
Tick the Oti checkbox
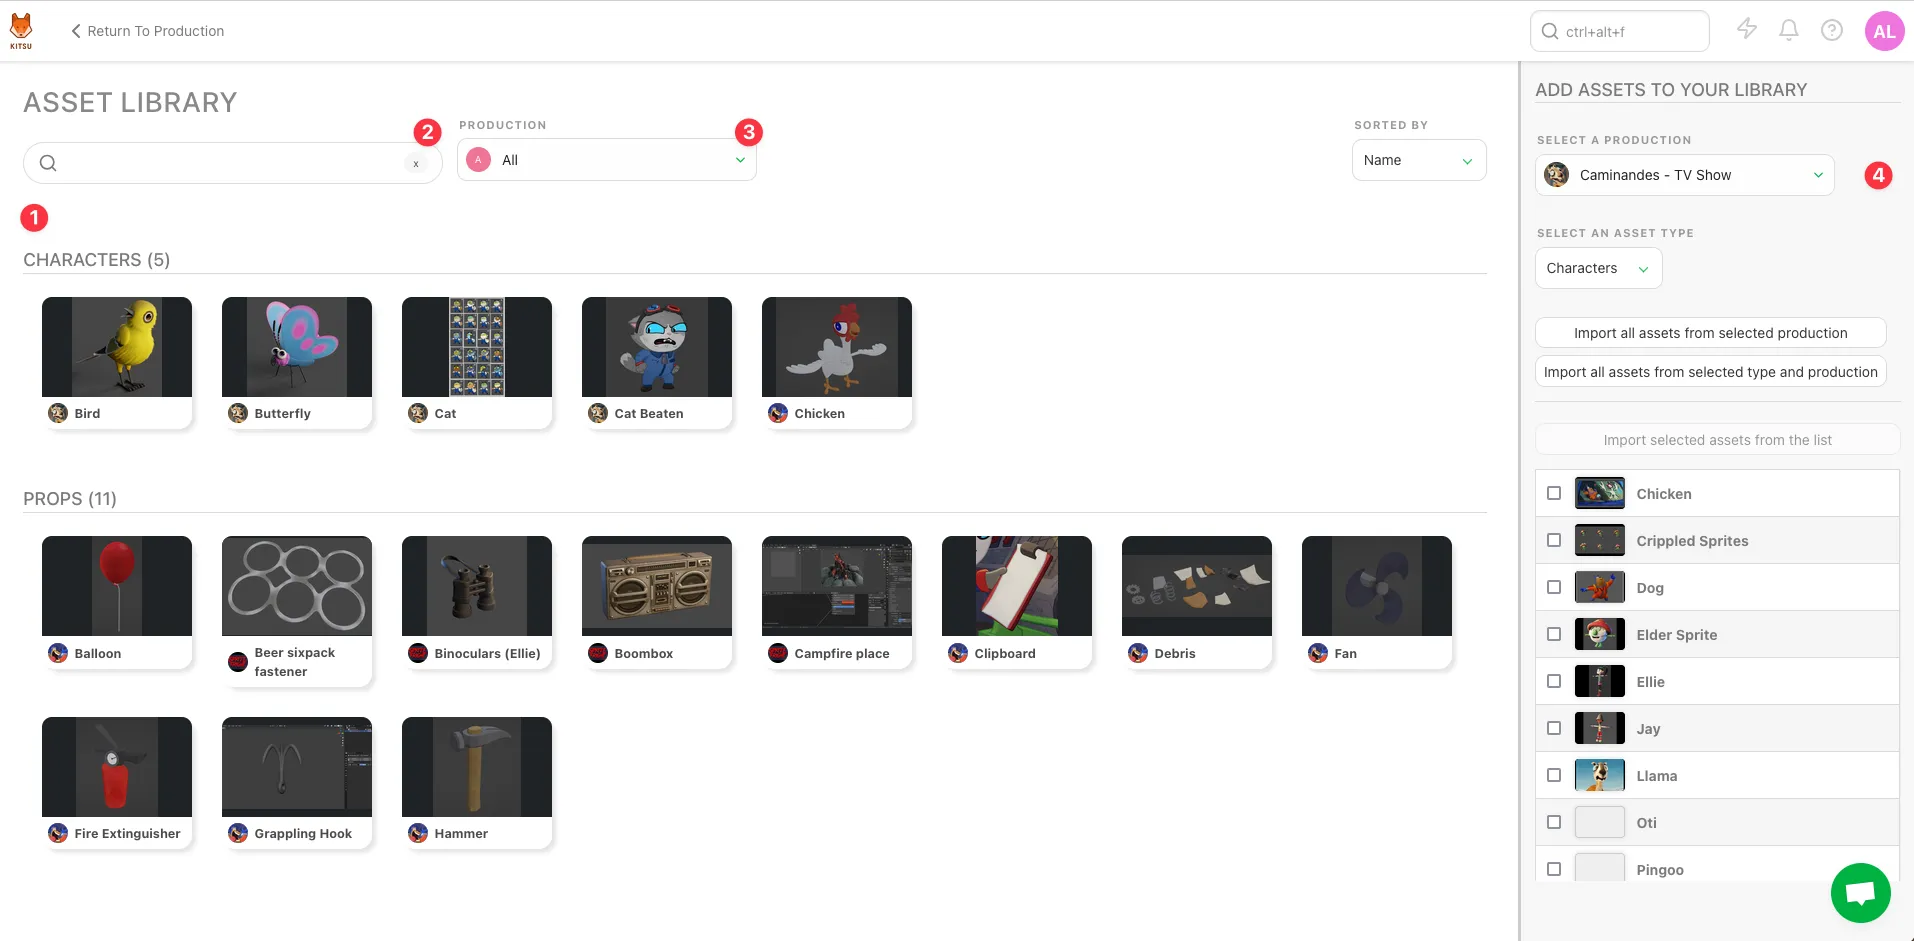[x=1554, y=822]
